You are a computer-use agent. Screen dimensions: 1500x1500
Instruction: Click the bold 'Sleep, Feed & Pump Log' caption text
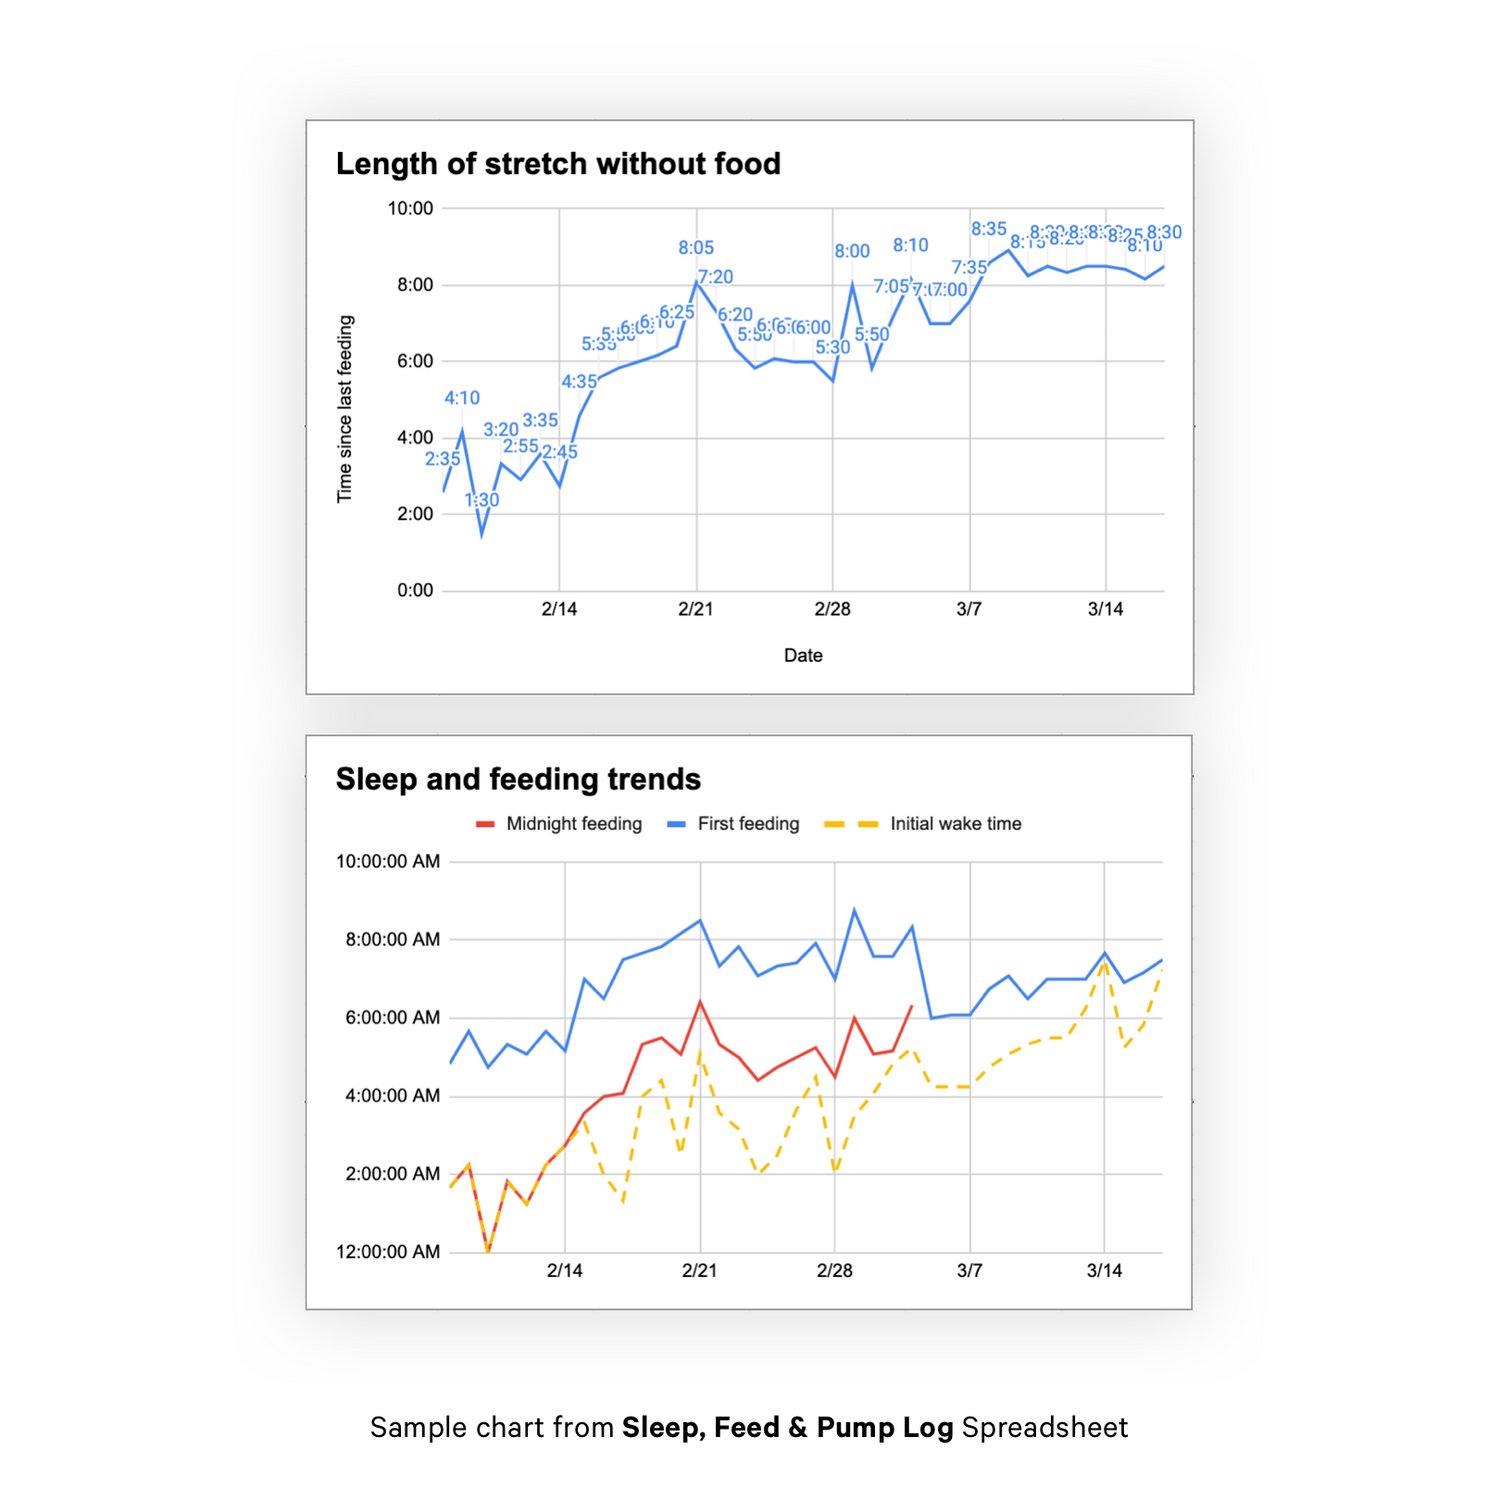(x=787, y=1427)
